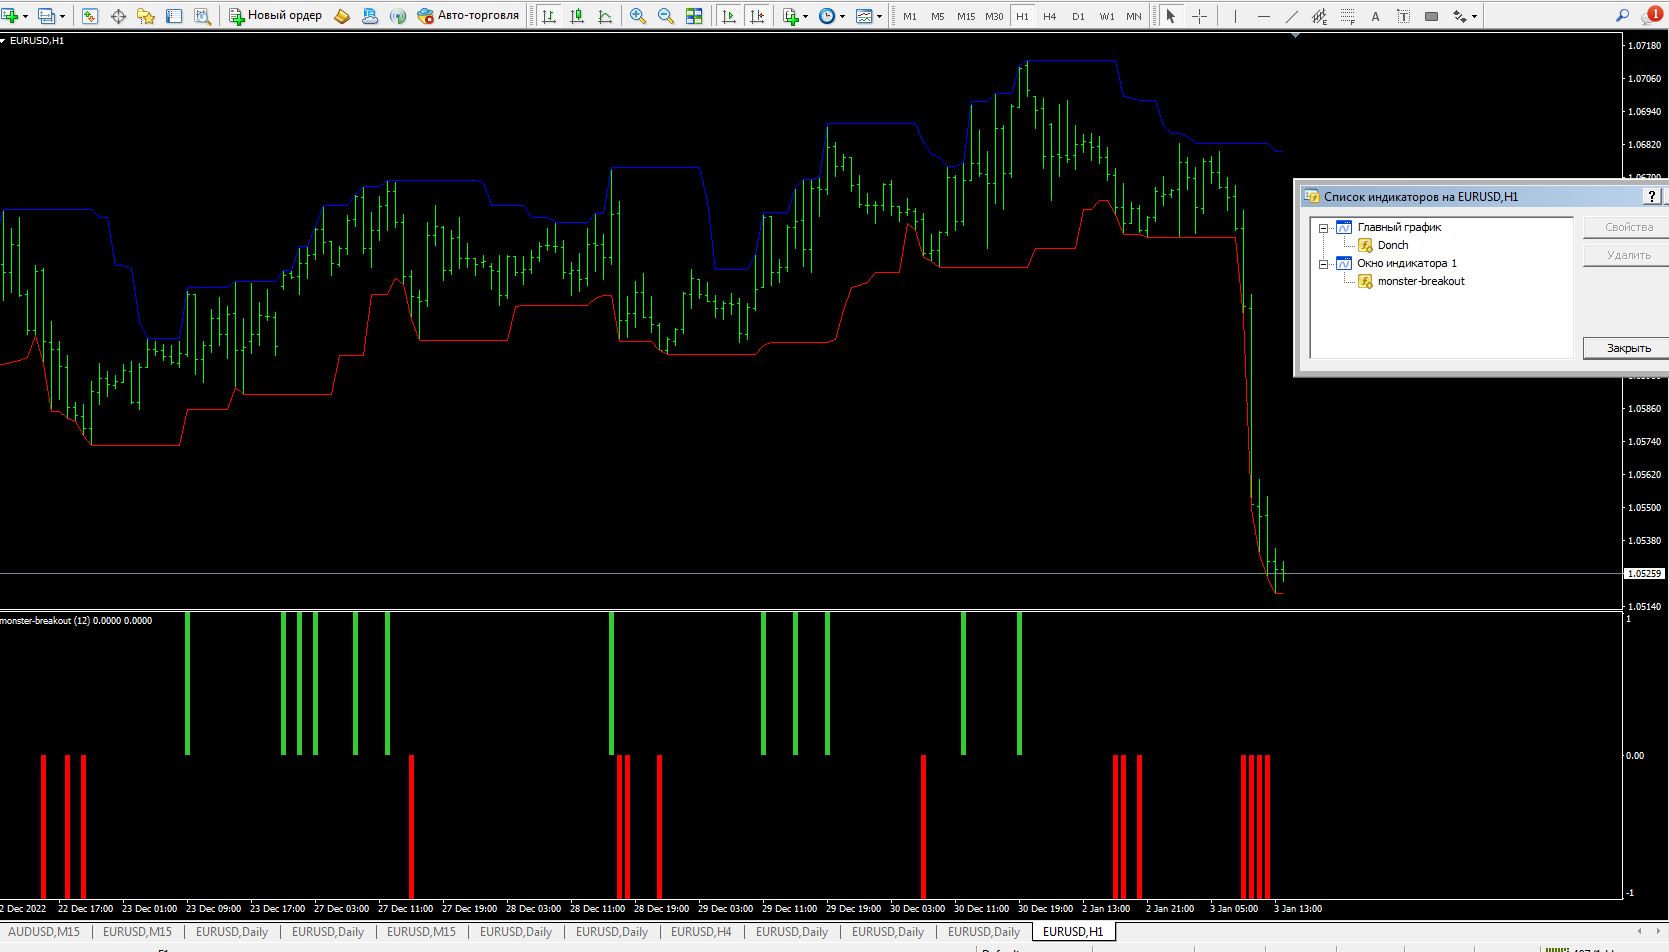
Task: Switch to candlestick chart view
Action: pyautogui.click(x=577, y=16)
